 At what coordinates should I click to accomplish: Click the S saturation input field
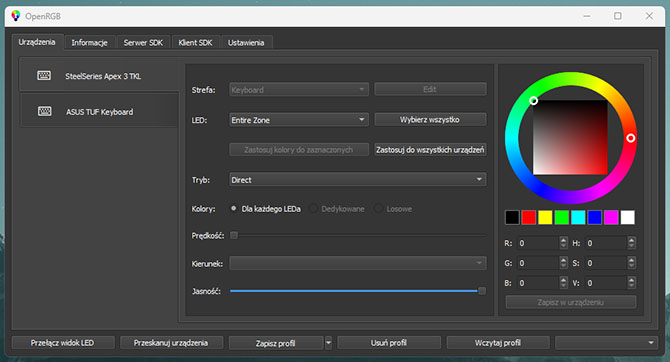606,263
